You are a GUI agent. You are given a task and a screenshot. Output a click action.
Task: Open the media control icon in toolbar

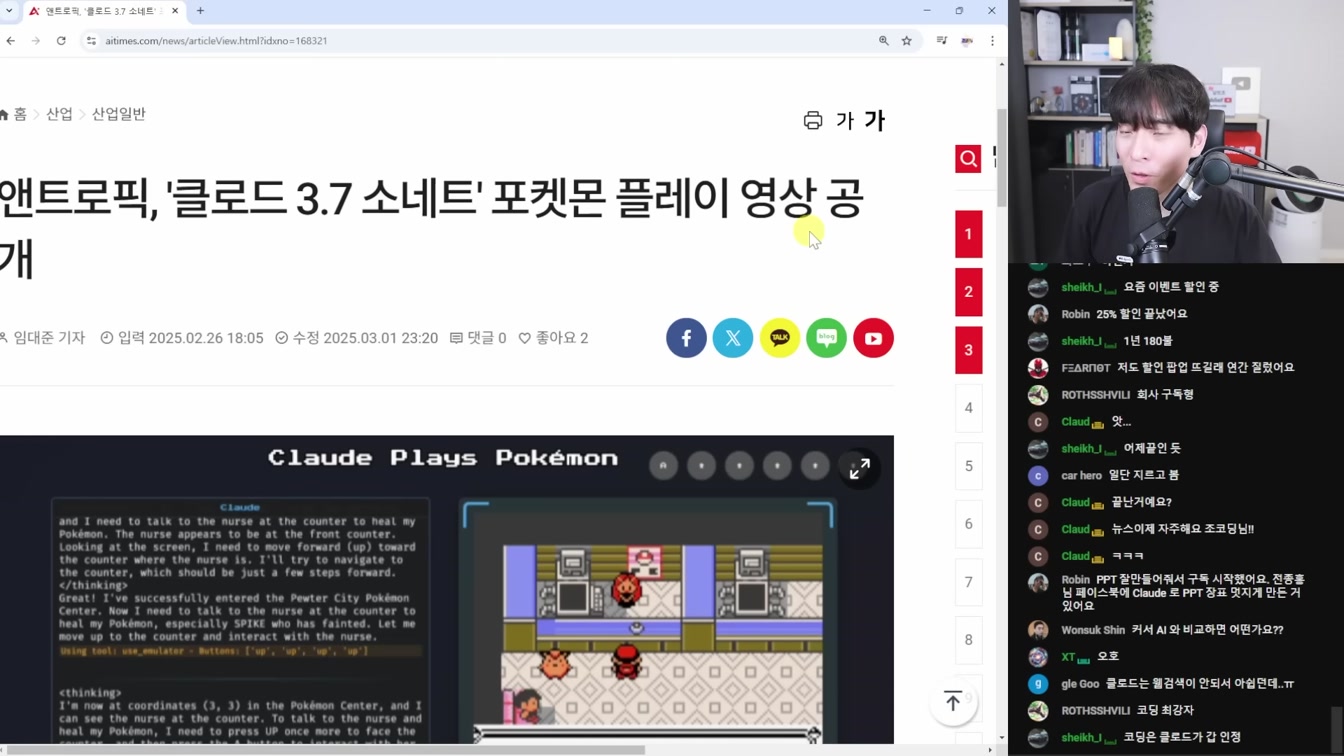tap(942, 41)
